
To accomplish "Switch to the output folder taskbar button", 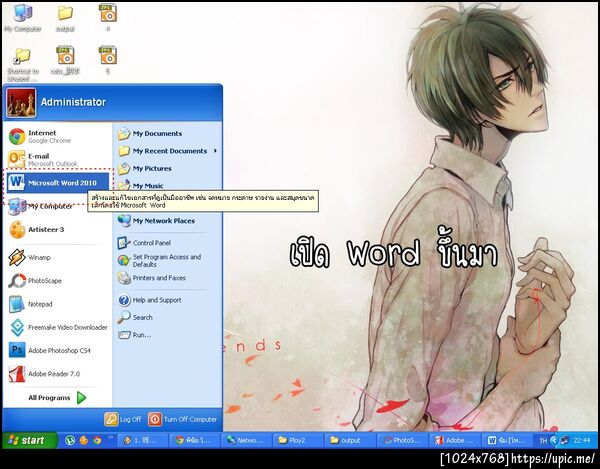I will [350, 440].
